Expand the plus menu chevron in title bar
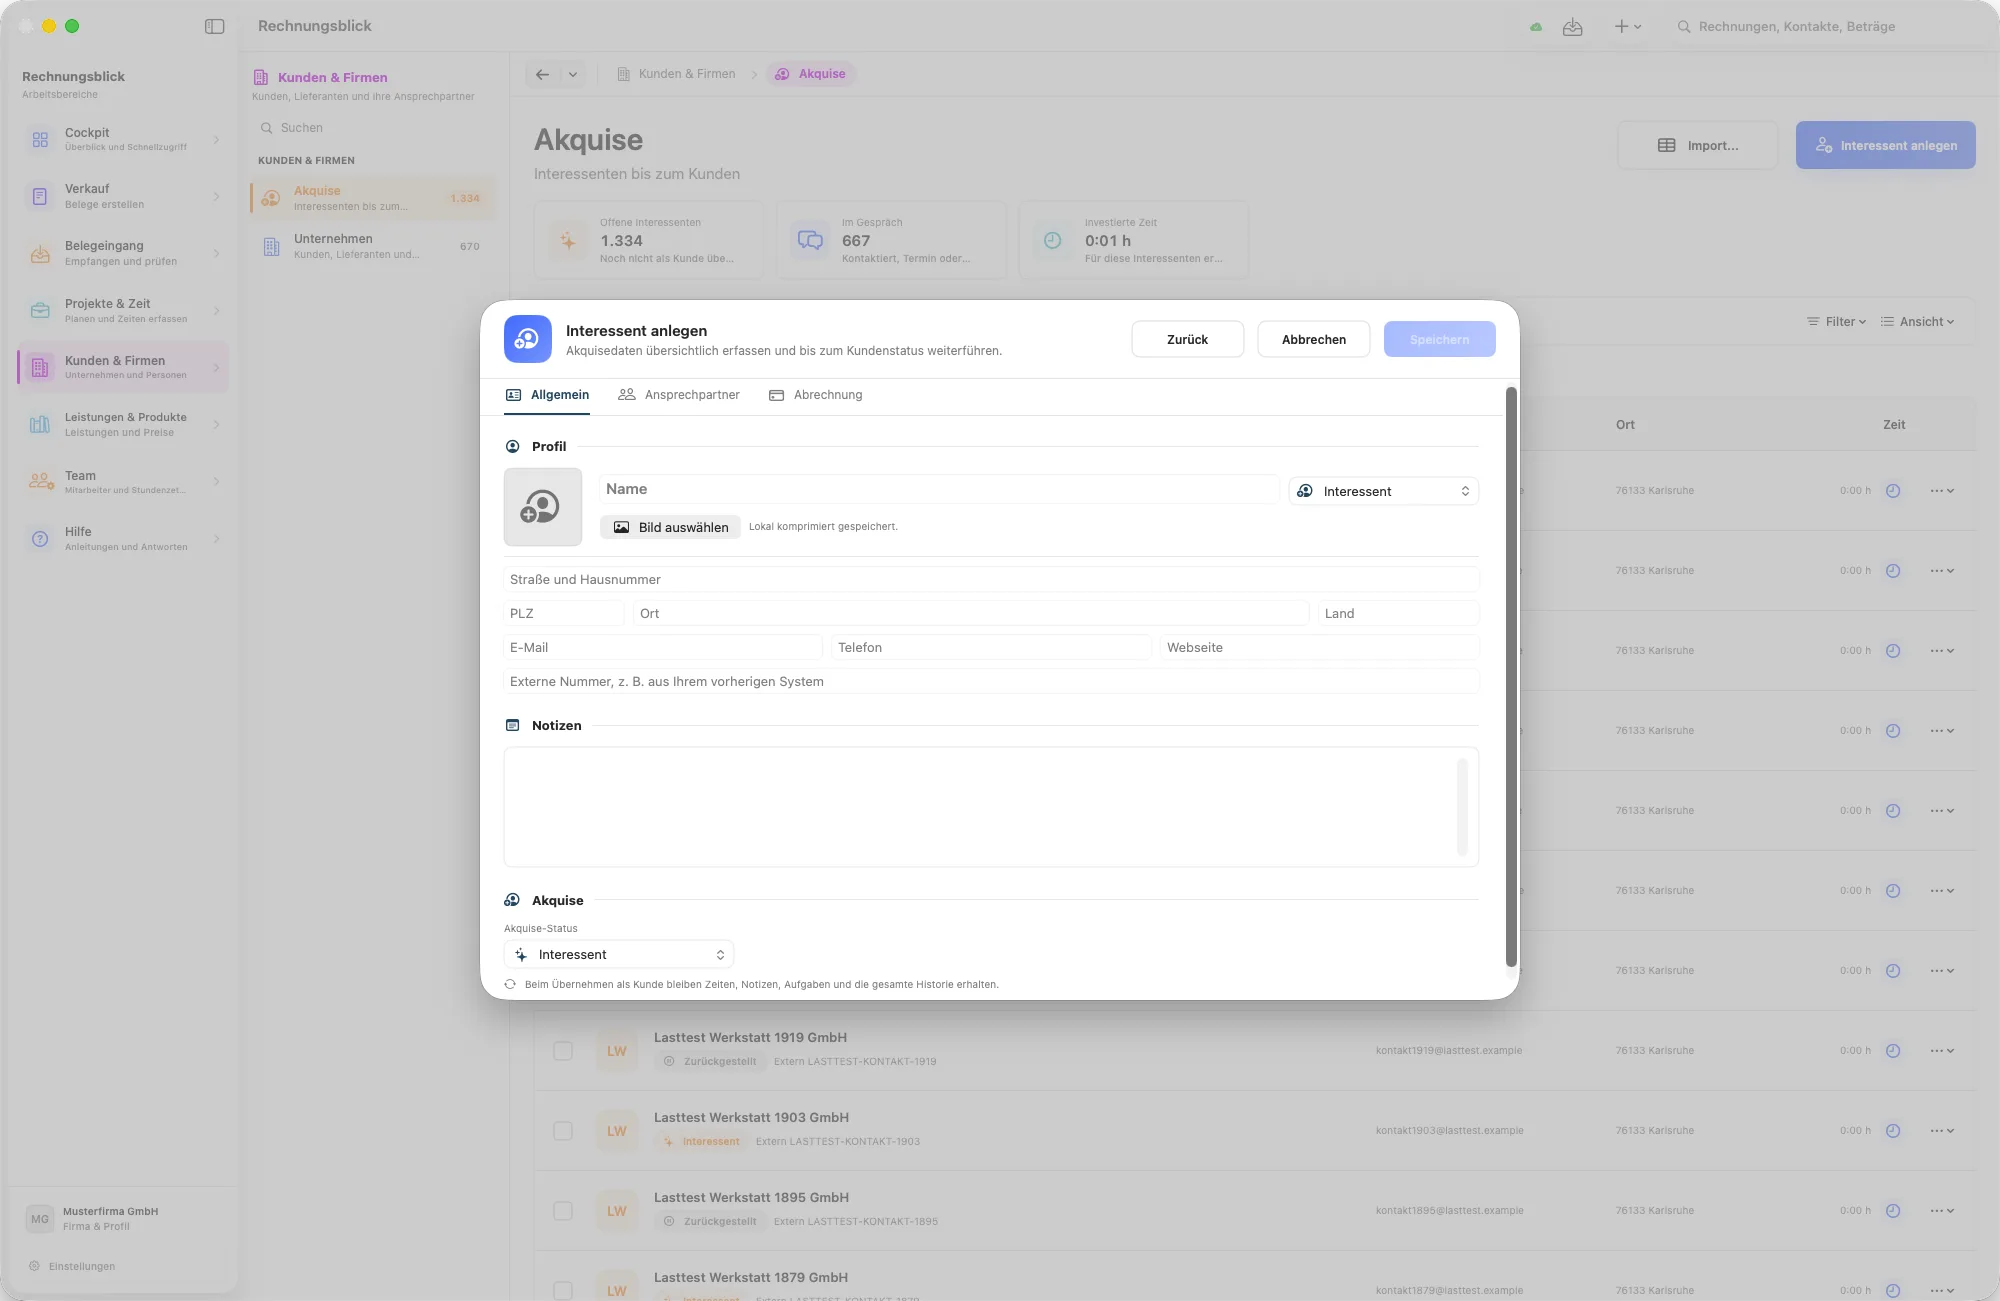Screen dimensions: 2000x1301 (x=1638, y=27)
